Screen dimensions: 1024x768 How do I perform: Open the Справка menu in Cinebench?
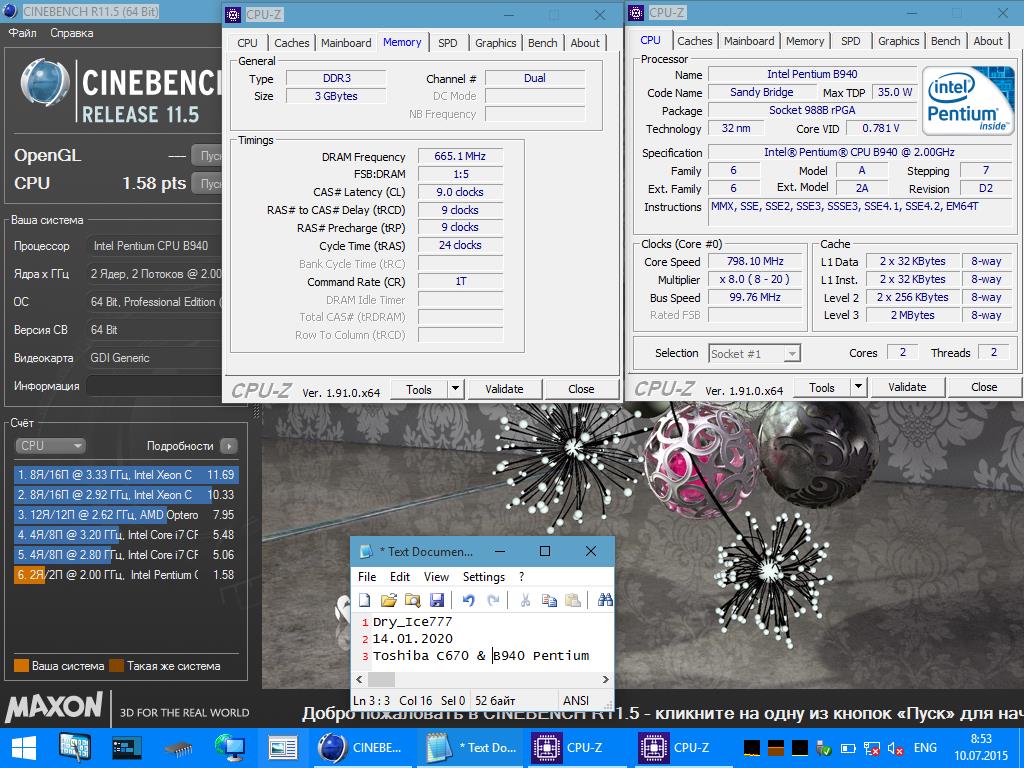[71, 33]
